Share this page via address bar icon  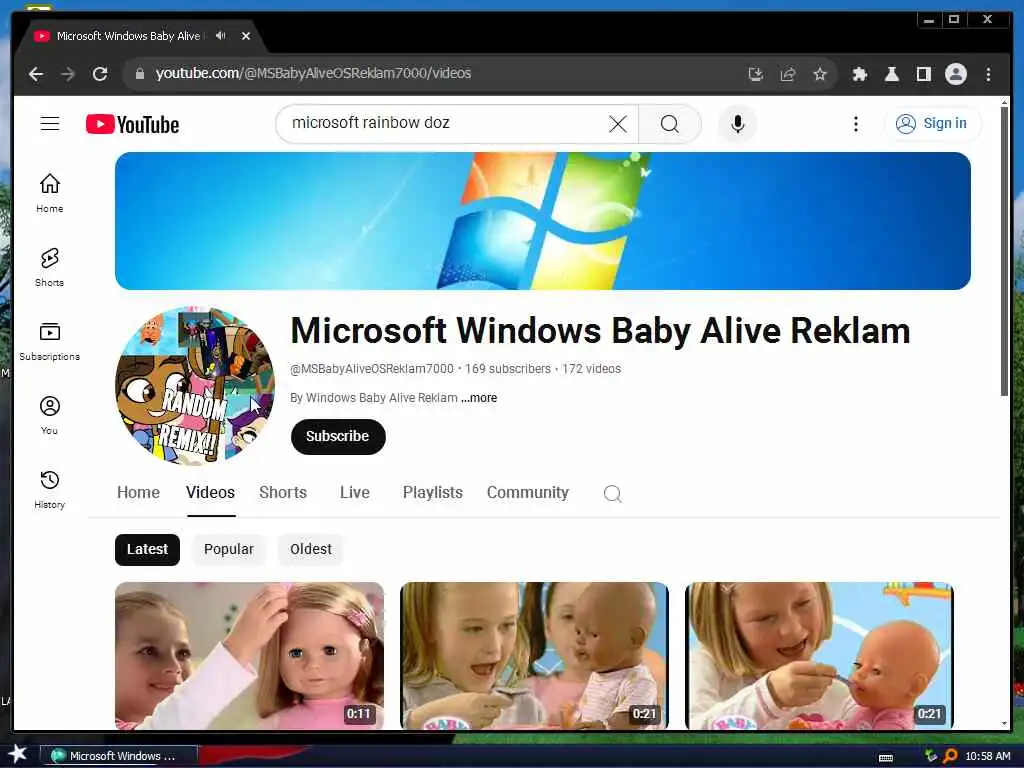pos(788,74)
